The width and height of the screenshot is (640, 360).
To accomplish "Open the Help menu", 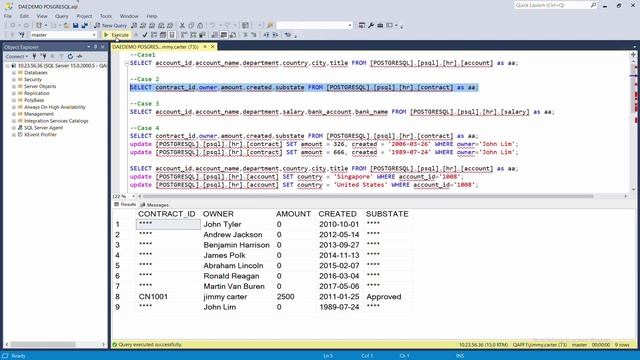I will pos(152,16).
